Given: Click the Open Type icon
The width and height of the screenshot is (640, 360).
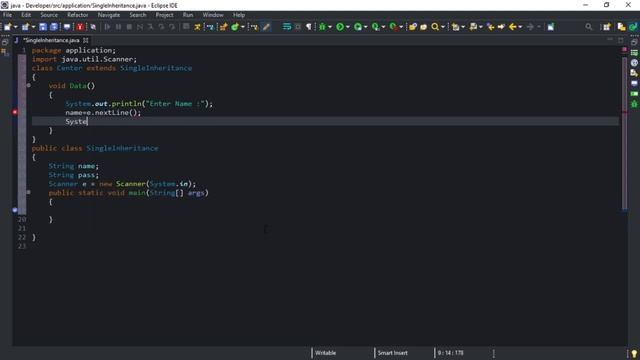Looking at the screenshot, I should pos(413,27).
